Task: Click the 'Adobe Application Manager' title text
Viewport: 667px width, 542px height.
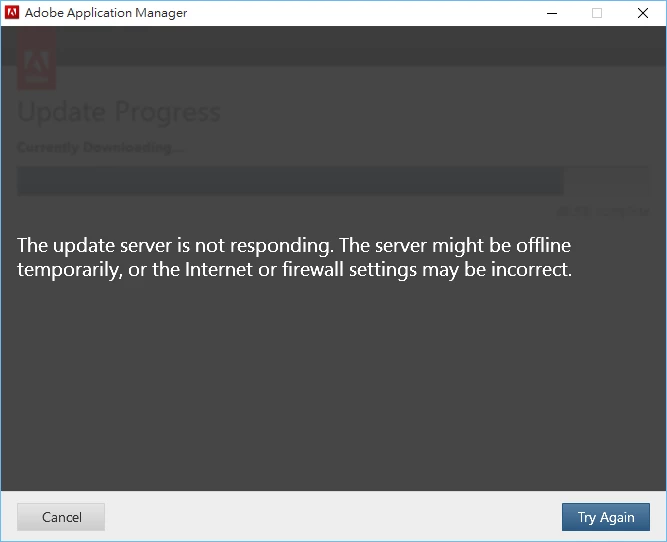Action: 106,13
